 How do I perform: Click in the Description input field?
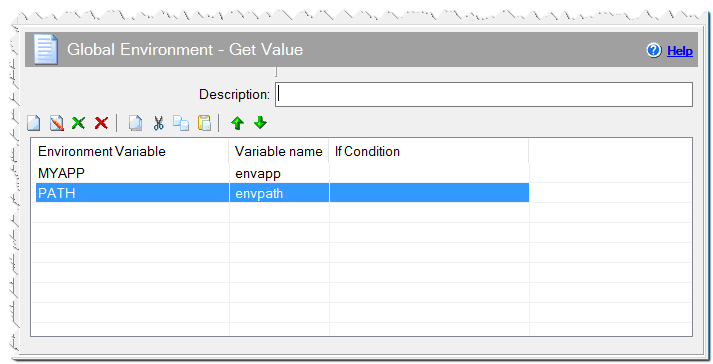point(484,94)
